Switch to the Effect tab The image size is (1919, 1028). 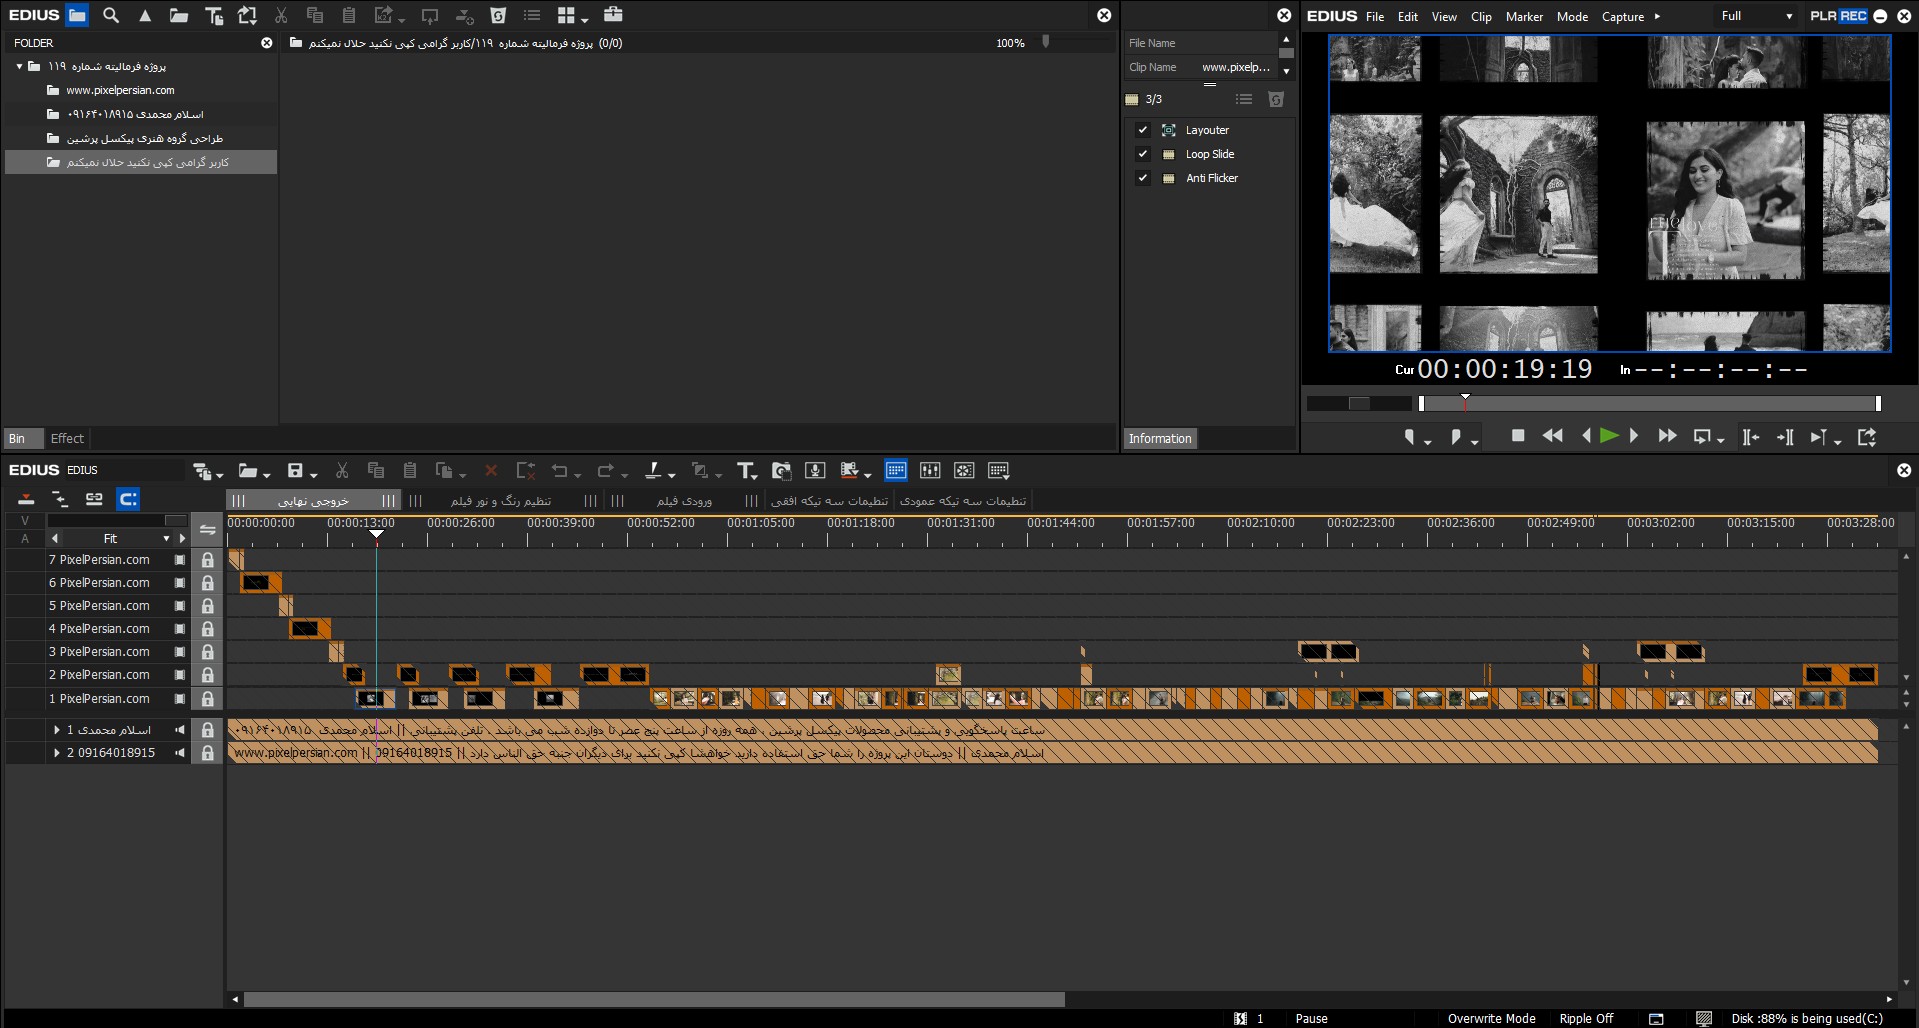pyautogui.click(x=67, y=438)
